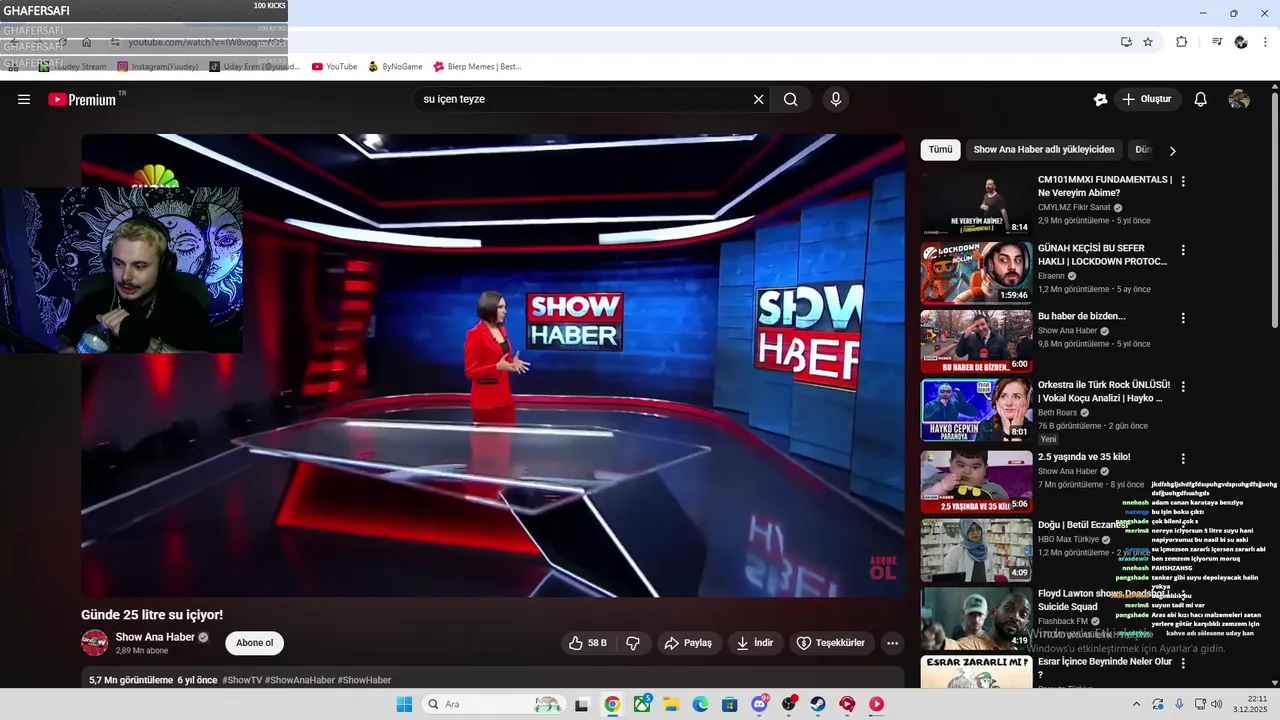This screenshot has height=720, width=1280.
Task: Select the Tümü filter chip
Action: pos(941,150)
